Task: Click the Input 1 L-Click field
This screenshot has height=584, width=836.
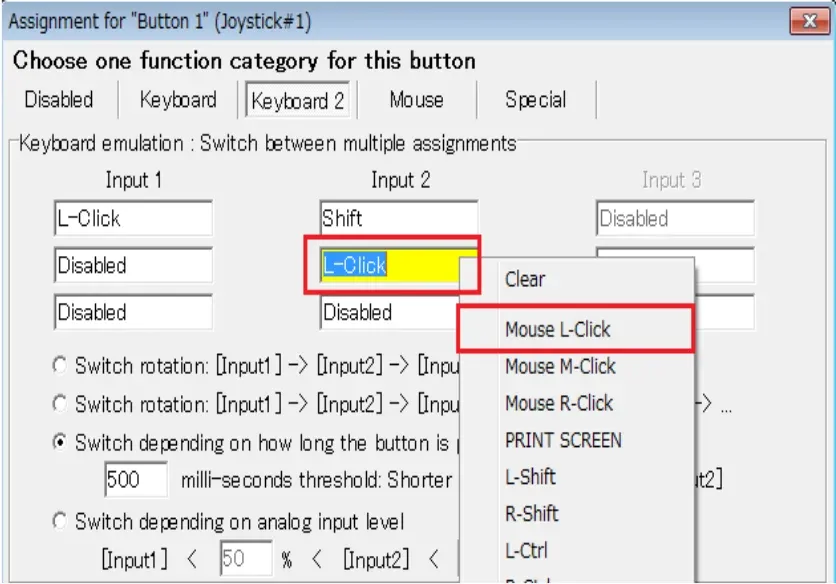Action: 133,218
